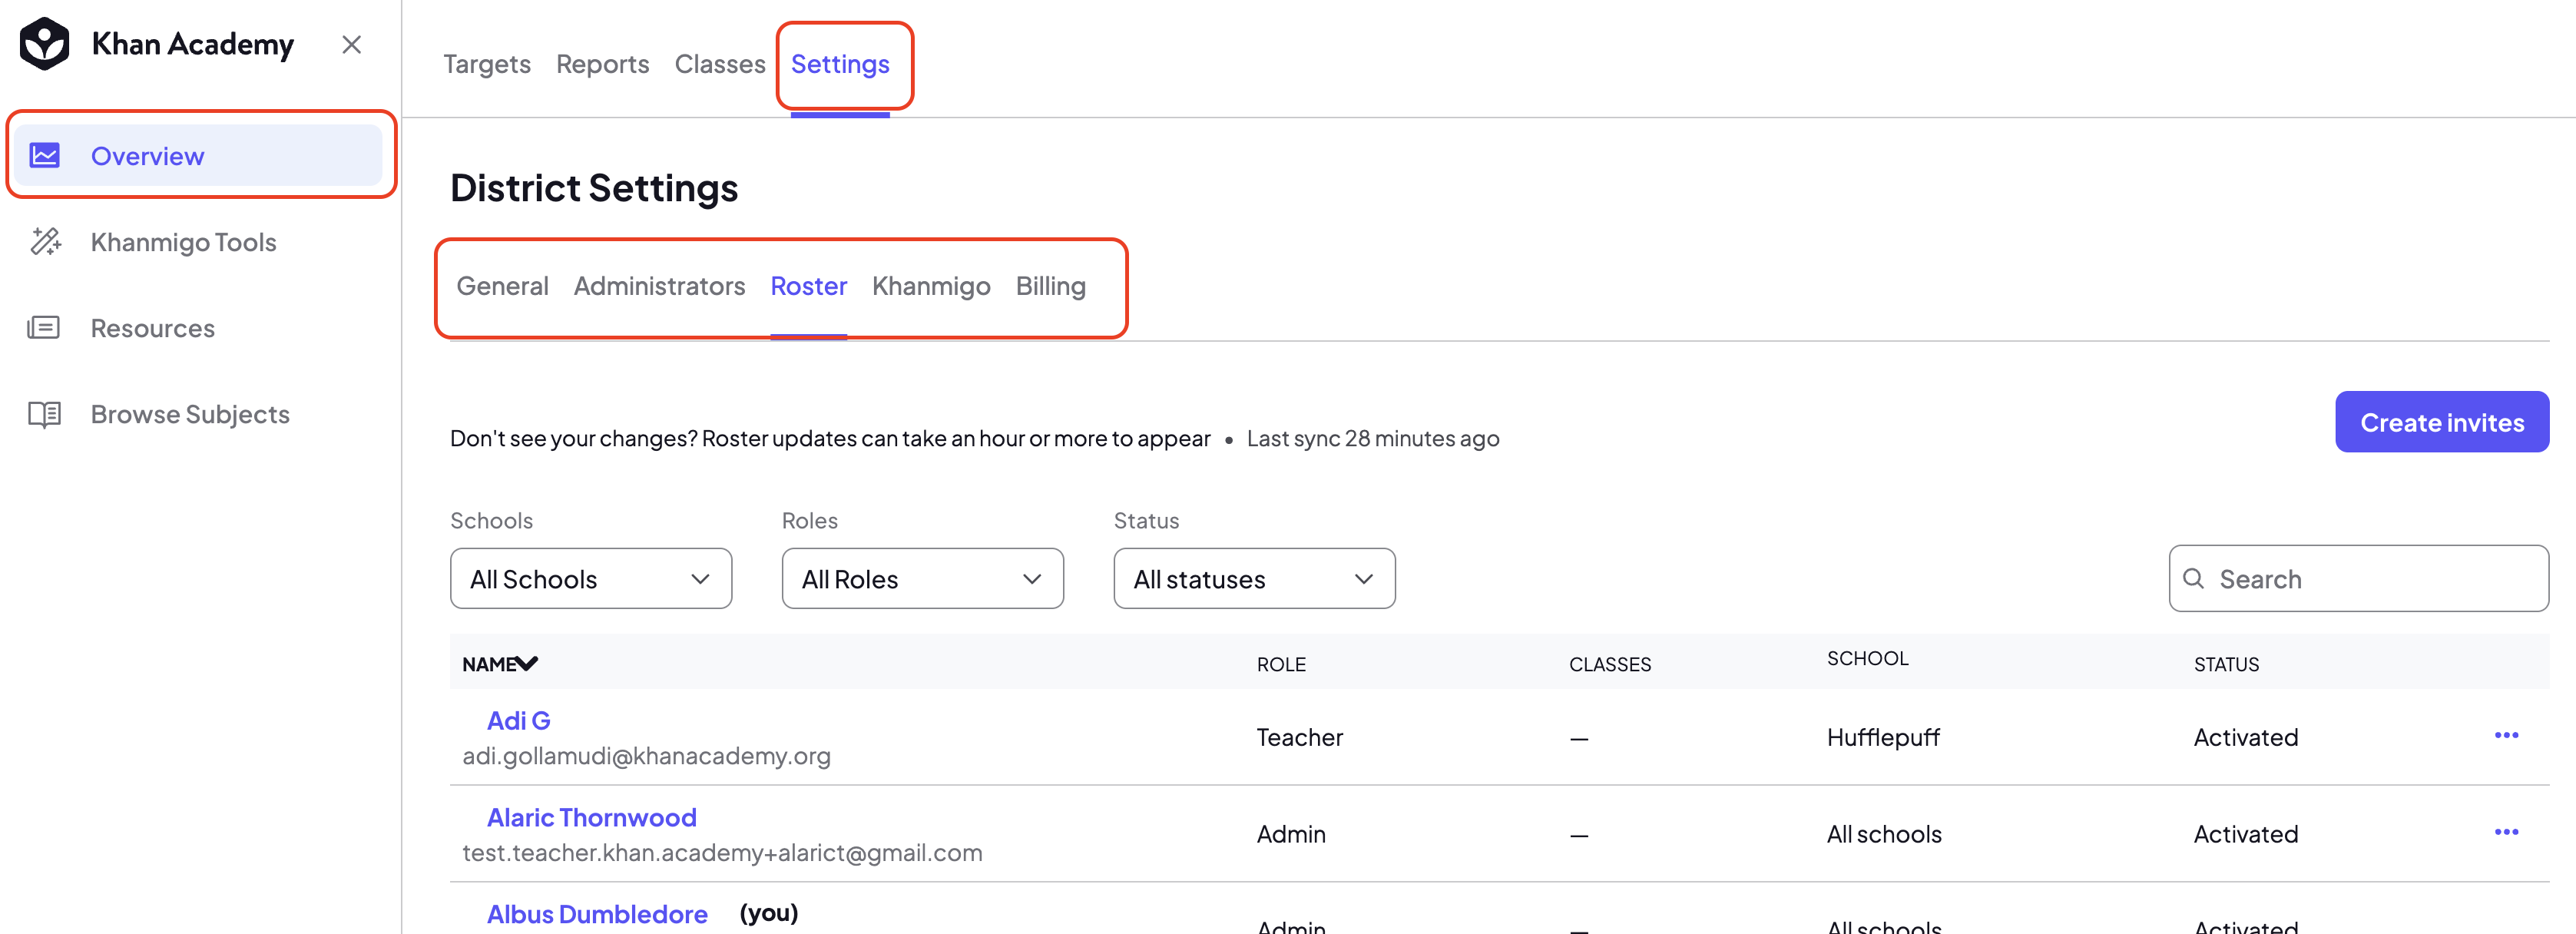This screenshot has width=2576, height=934.
Task: Expand the All Schools dropdown
Action: pyautogui.click(x=591, y=578)
